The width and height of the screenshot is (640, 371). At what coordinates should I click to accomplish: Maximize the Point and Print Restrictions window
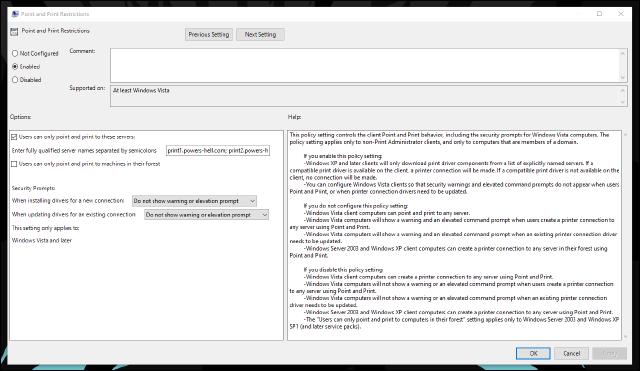click(x=599, y=14)
